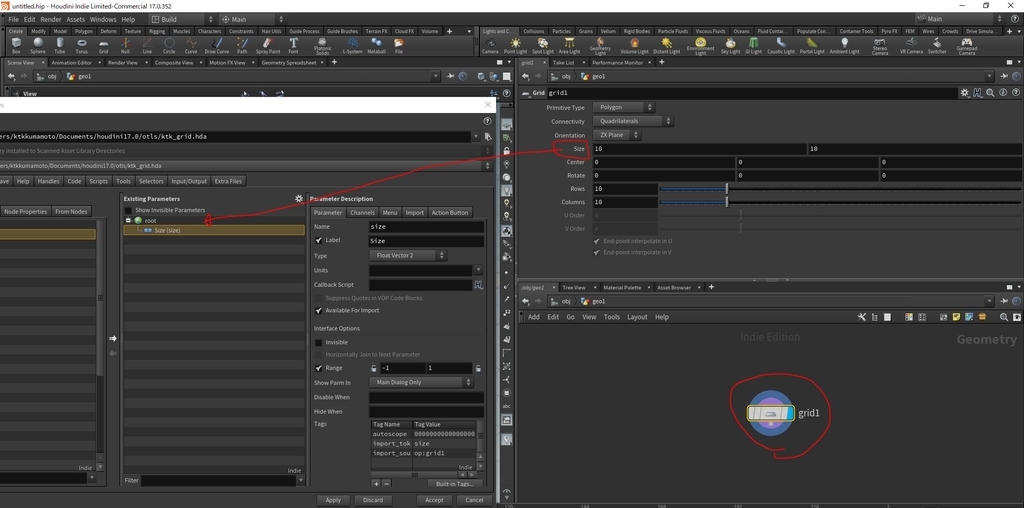Viewport: 1024px width, 508px height.
Task: Select the Metaball shelf tool
Action: pos(376,45)
